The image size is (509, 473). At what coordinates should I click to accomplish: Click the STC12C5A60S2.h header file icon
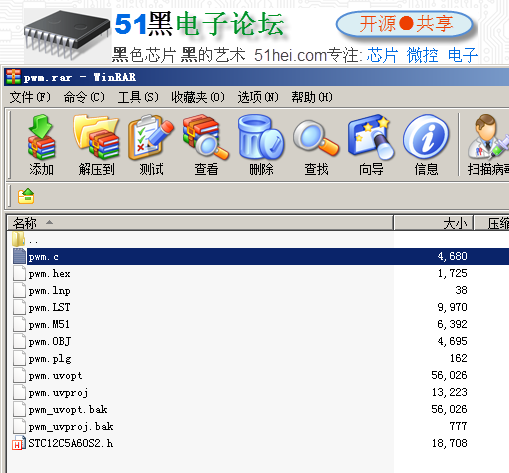click(19, 443)
